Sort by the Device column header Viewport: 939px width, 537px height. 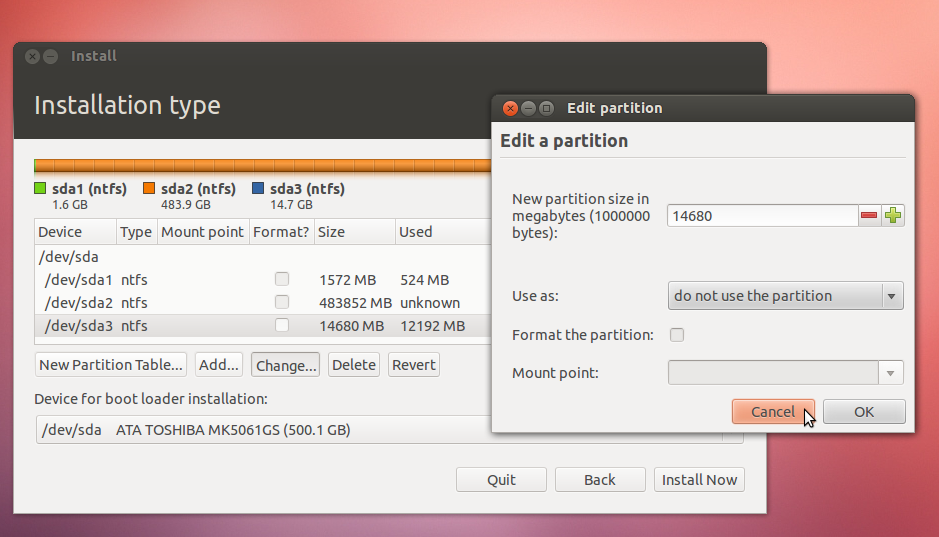click(x=75, y=232)
